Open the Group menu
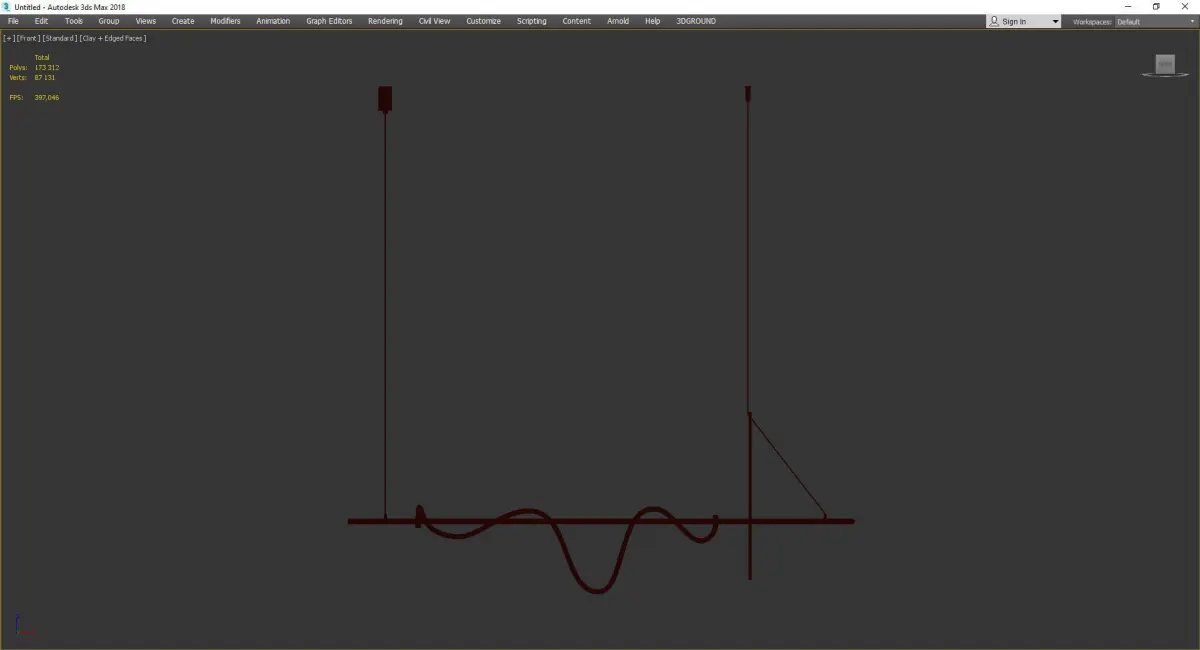This screenshot has height=650, width=1200. pos(109,21)
